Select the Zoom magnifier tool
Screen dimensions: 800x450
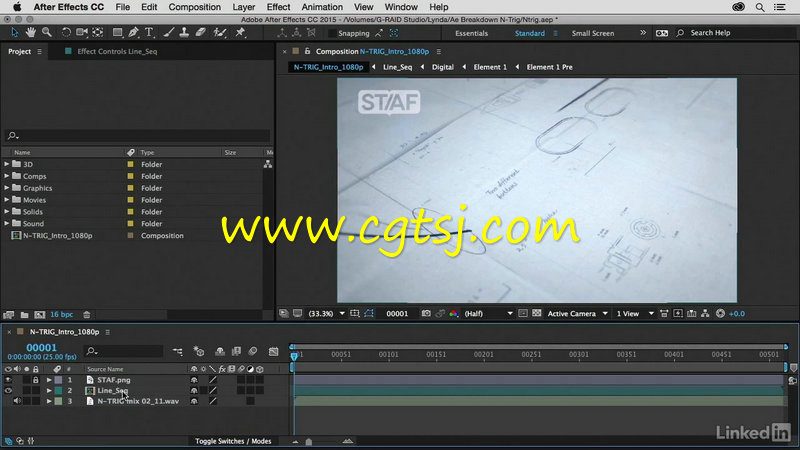(x=47, y=33)
